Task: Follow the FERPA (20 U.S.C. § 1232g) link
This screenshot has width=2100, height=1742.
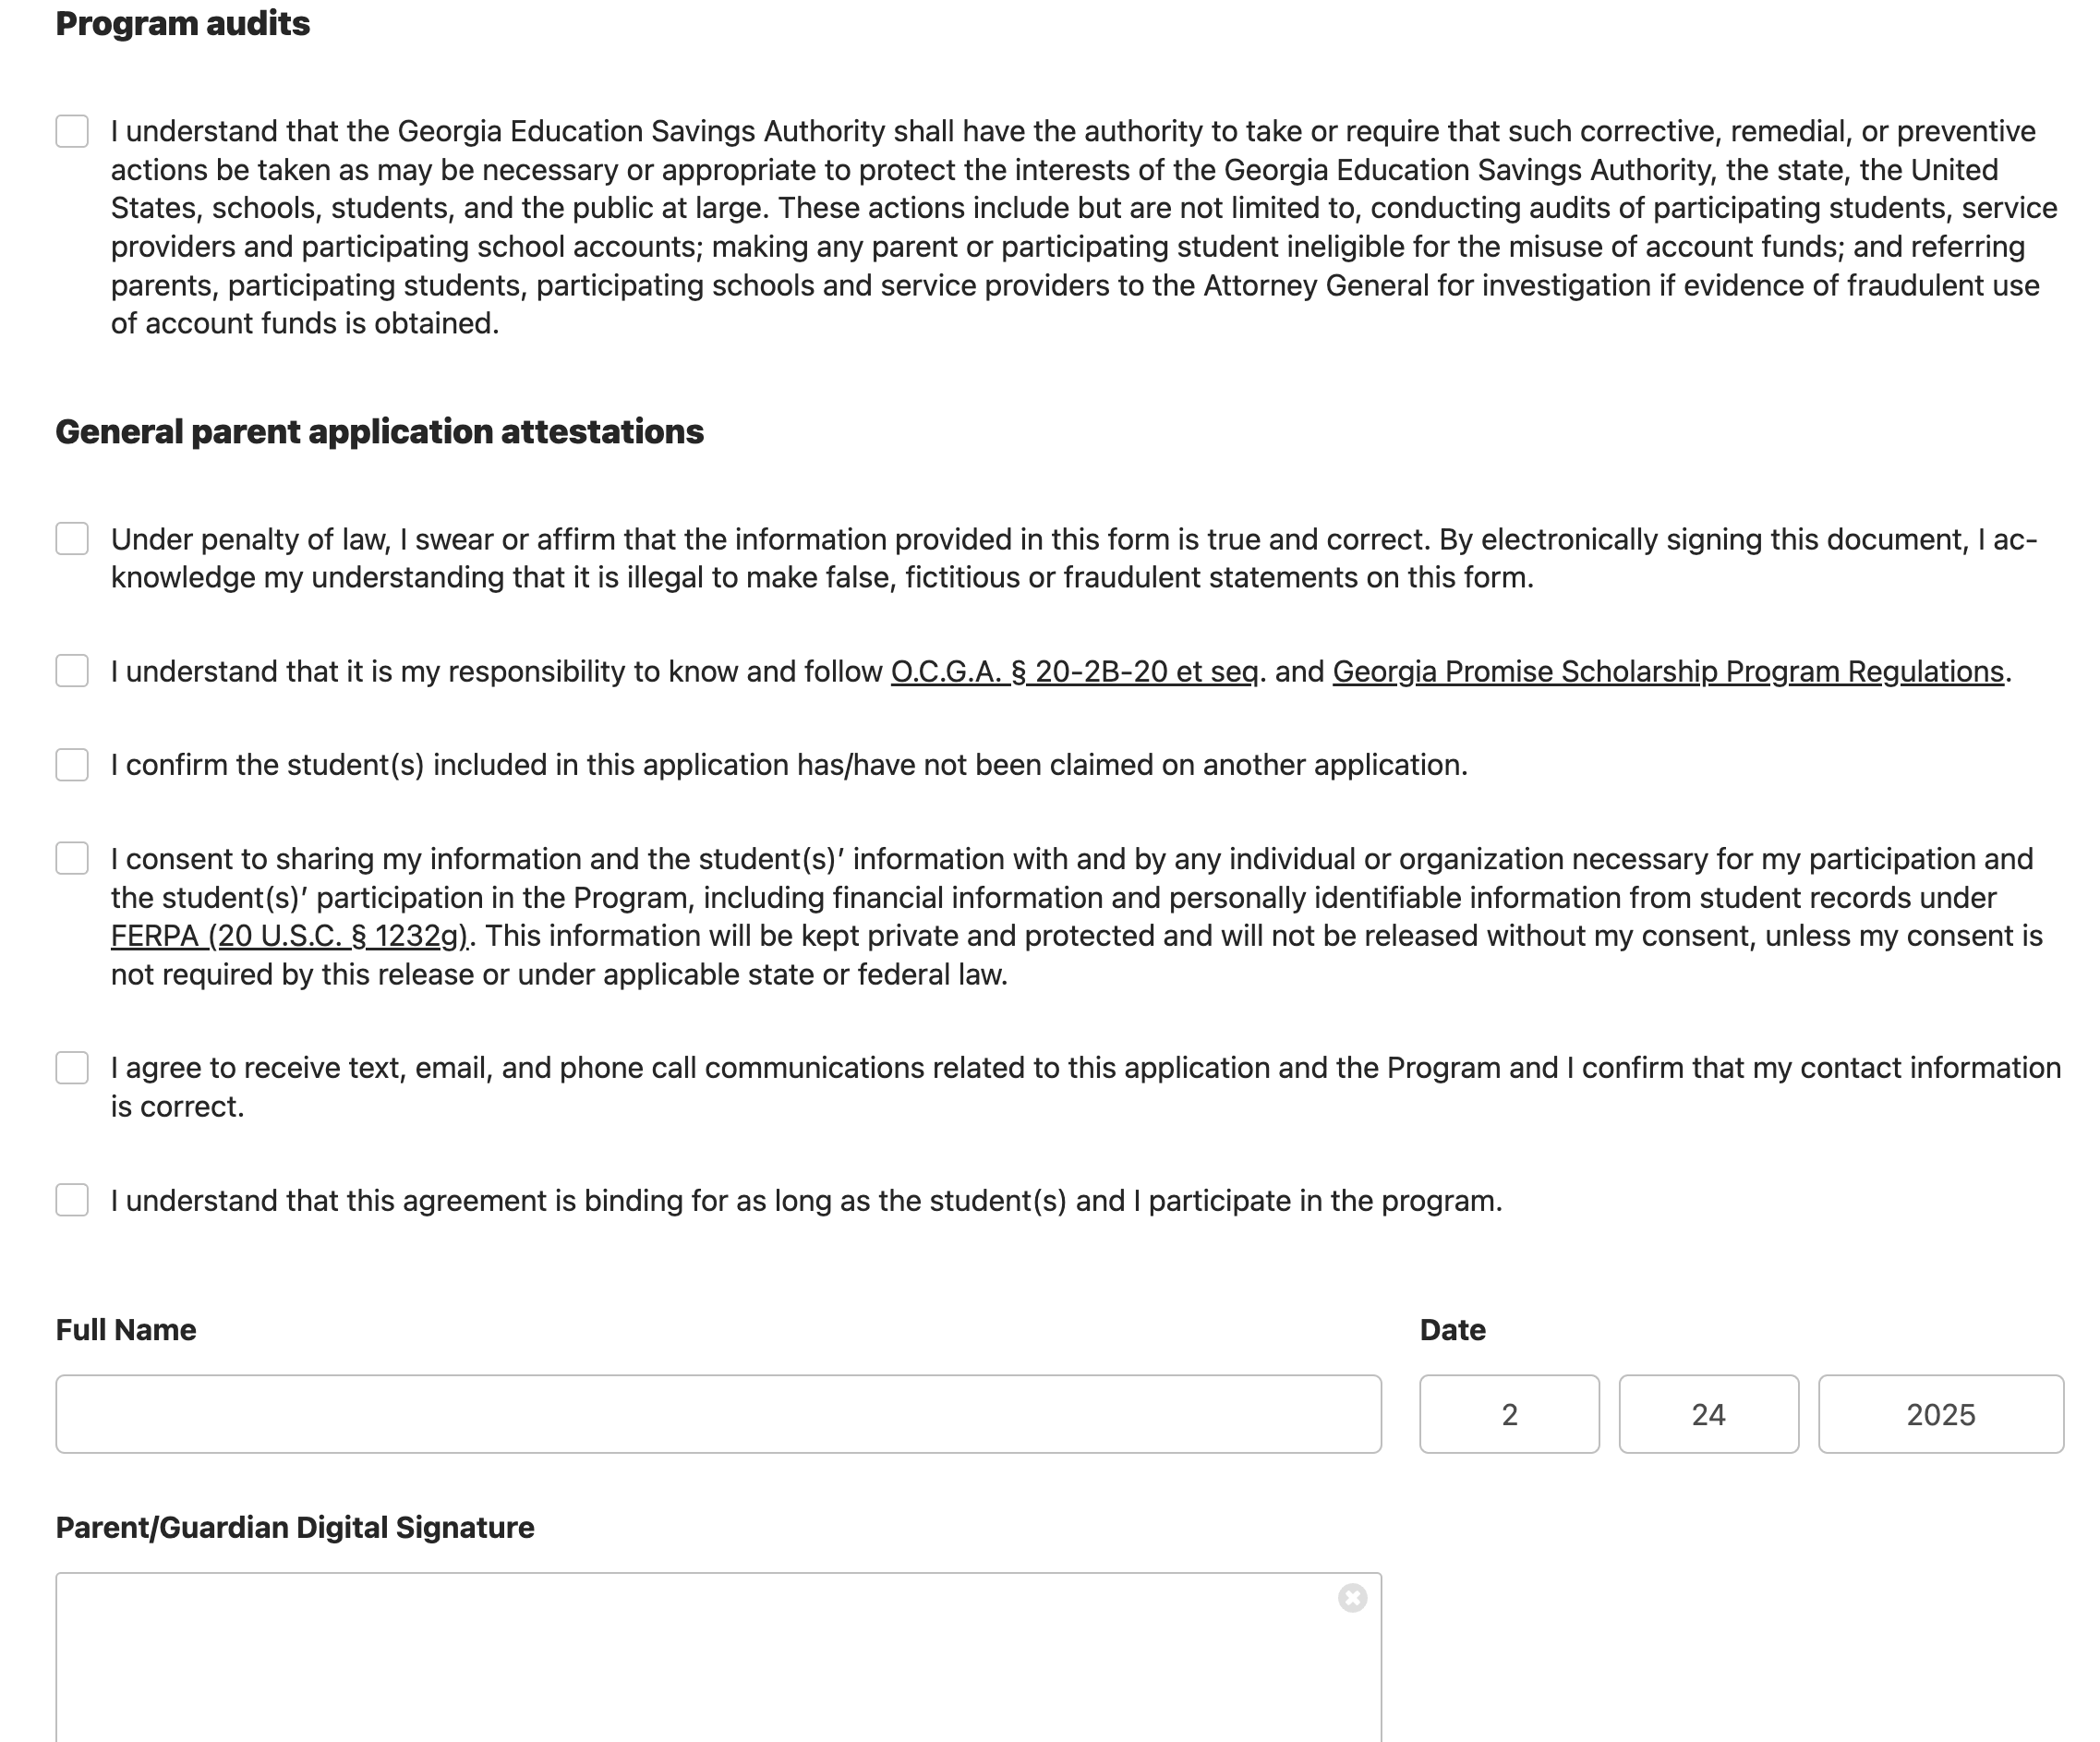Action: pos(289,936)
